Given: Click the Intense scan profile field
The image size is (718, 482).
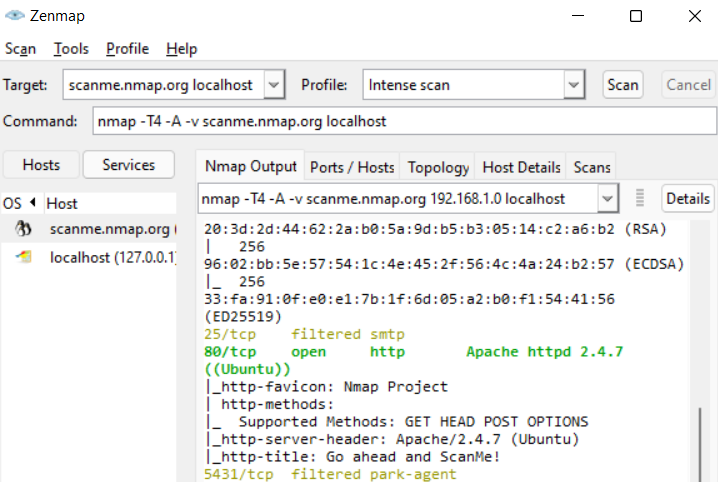Looking at the screenshot, I should (x=463, y=84).
